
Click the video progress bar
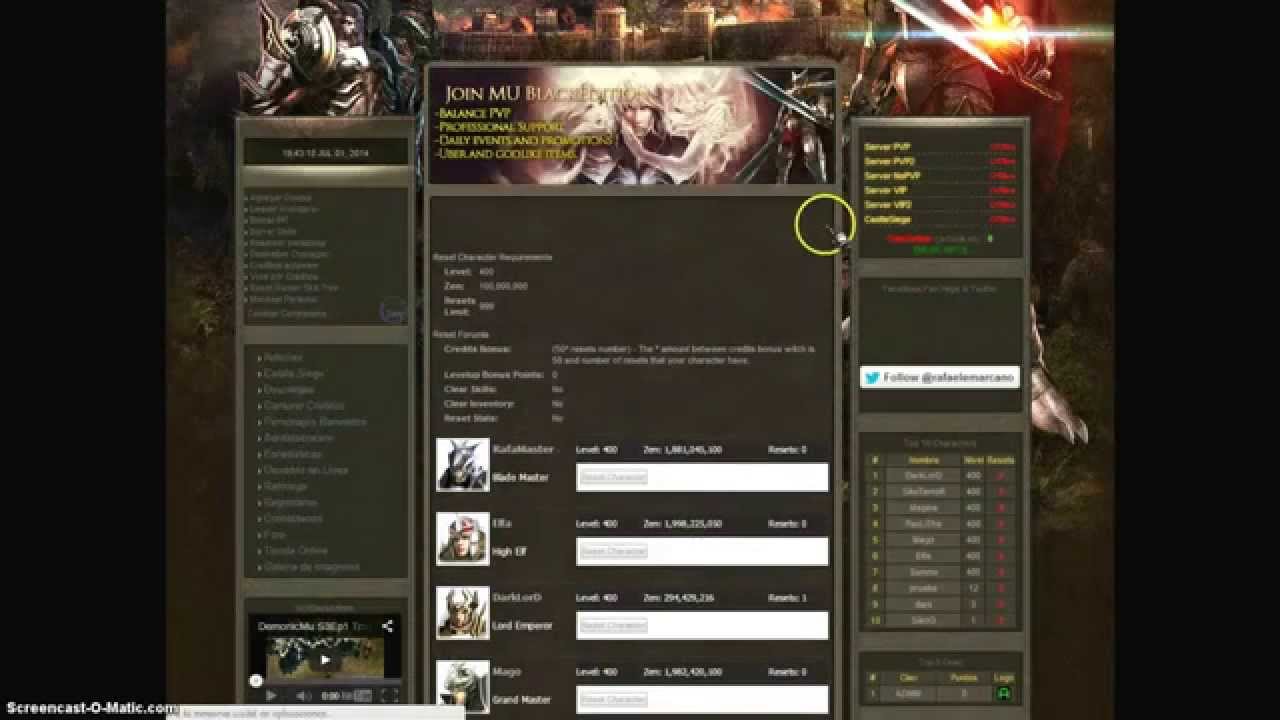[x=325, y=682]
